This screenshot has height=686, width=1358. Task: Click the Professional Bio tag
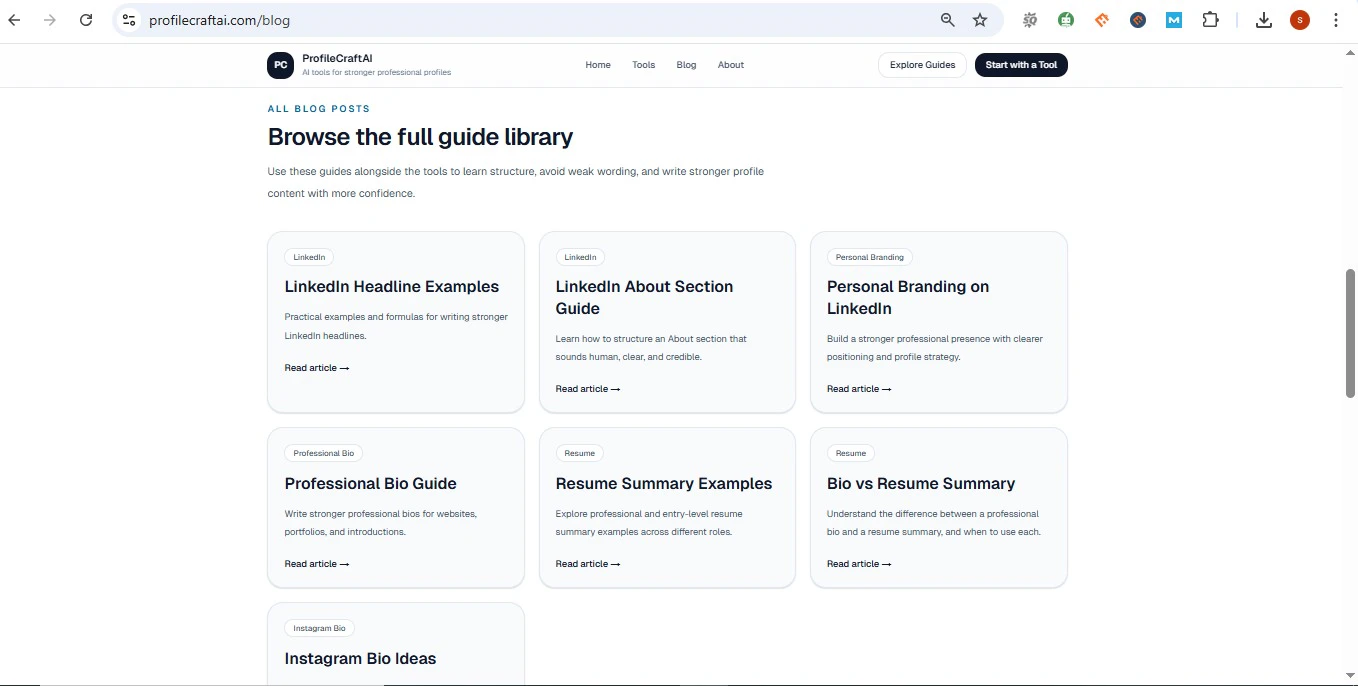click(324, 453)
